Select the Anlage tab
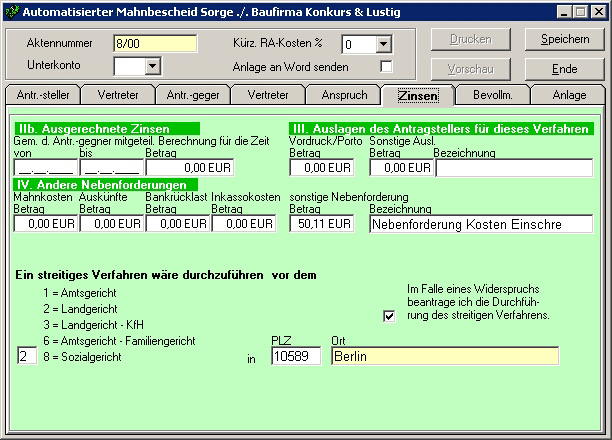 pyautogui.click(x=569, y=95)
